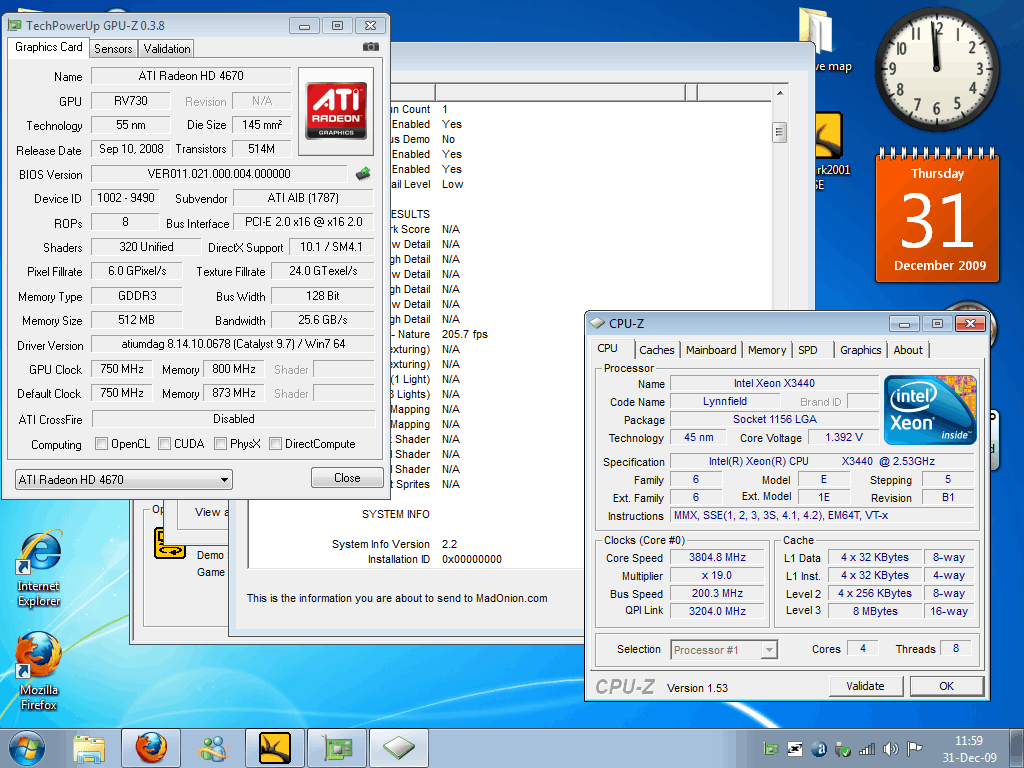Enable the OpenCL checkbox
Viewport: 1024px width, 768px height.
coord(102,444)
